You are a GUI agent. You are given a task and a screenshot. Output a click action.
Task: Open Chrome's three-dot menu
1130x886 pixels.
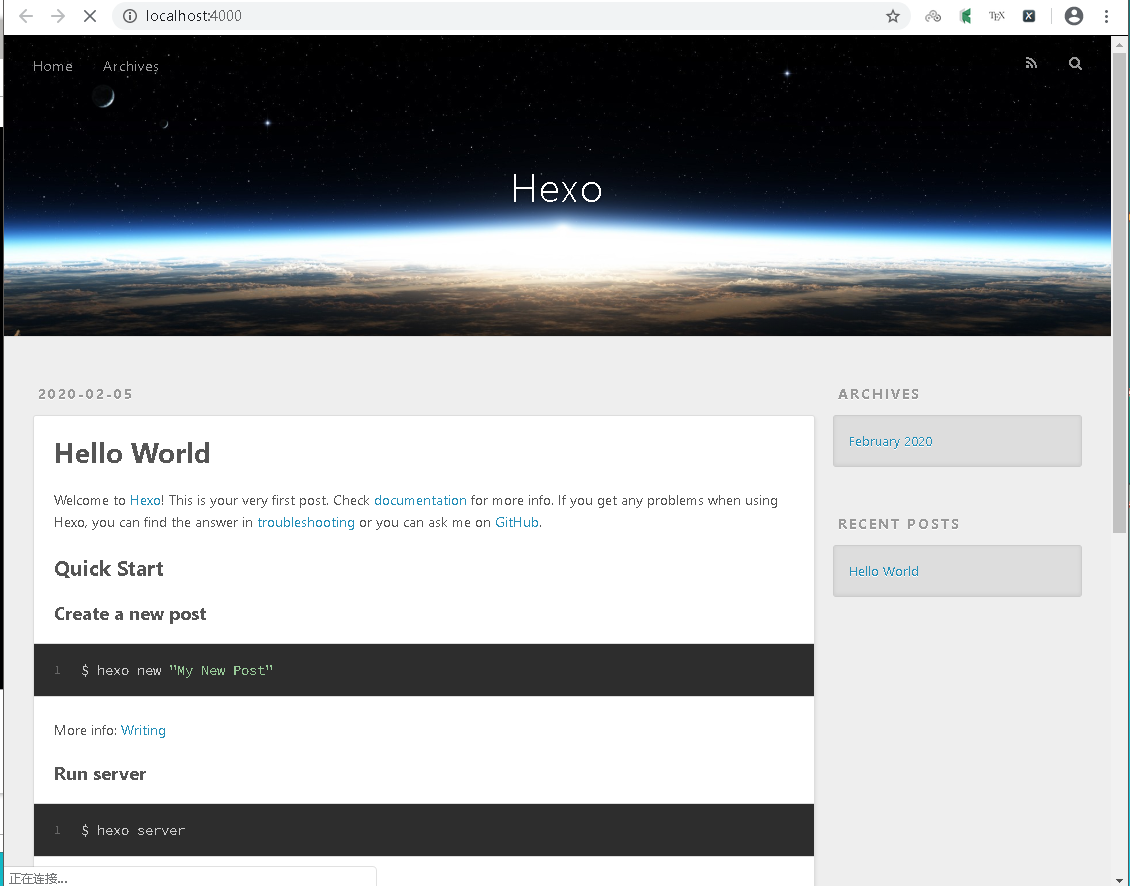pos(1106,16)
